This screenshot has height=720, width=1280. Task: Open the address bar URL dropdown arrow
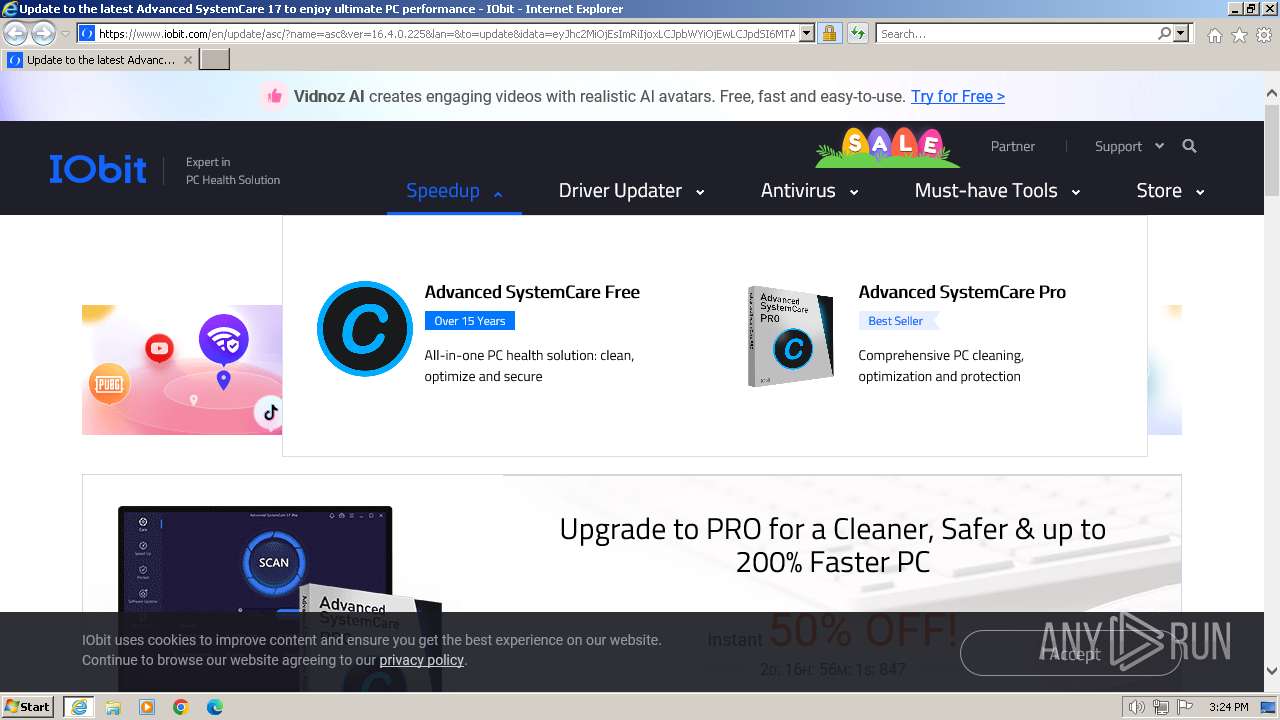(808, 33)
